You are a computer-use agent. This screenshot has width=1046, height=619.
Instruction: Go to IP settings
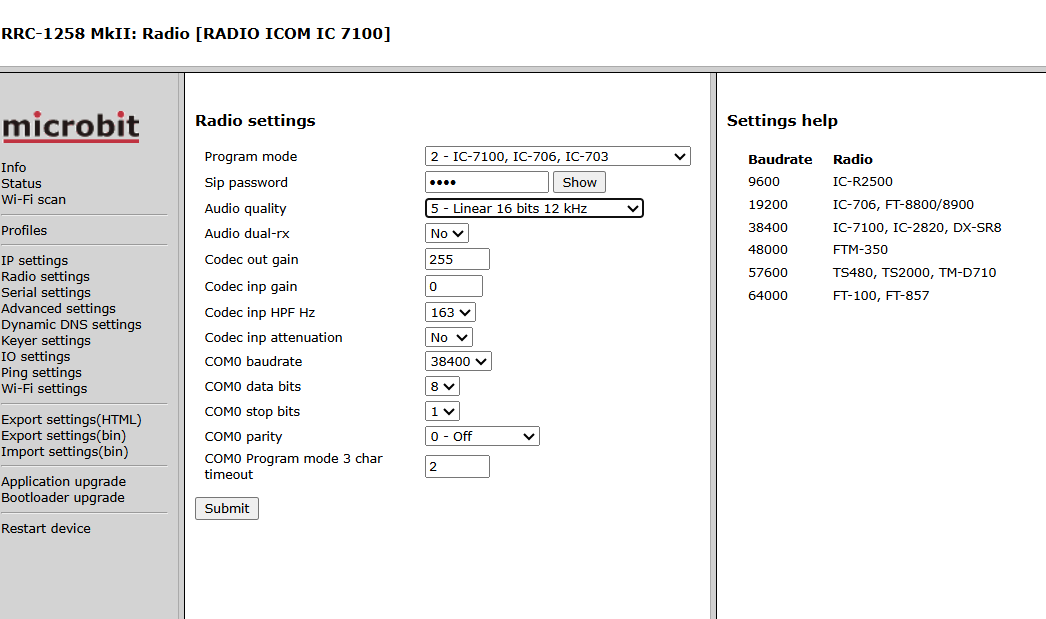35,260
